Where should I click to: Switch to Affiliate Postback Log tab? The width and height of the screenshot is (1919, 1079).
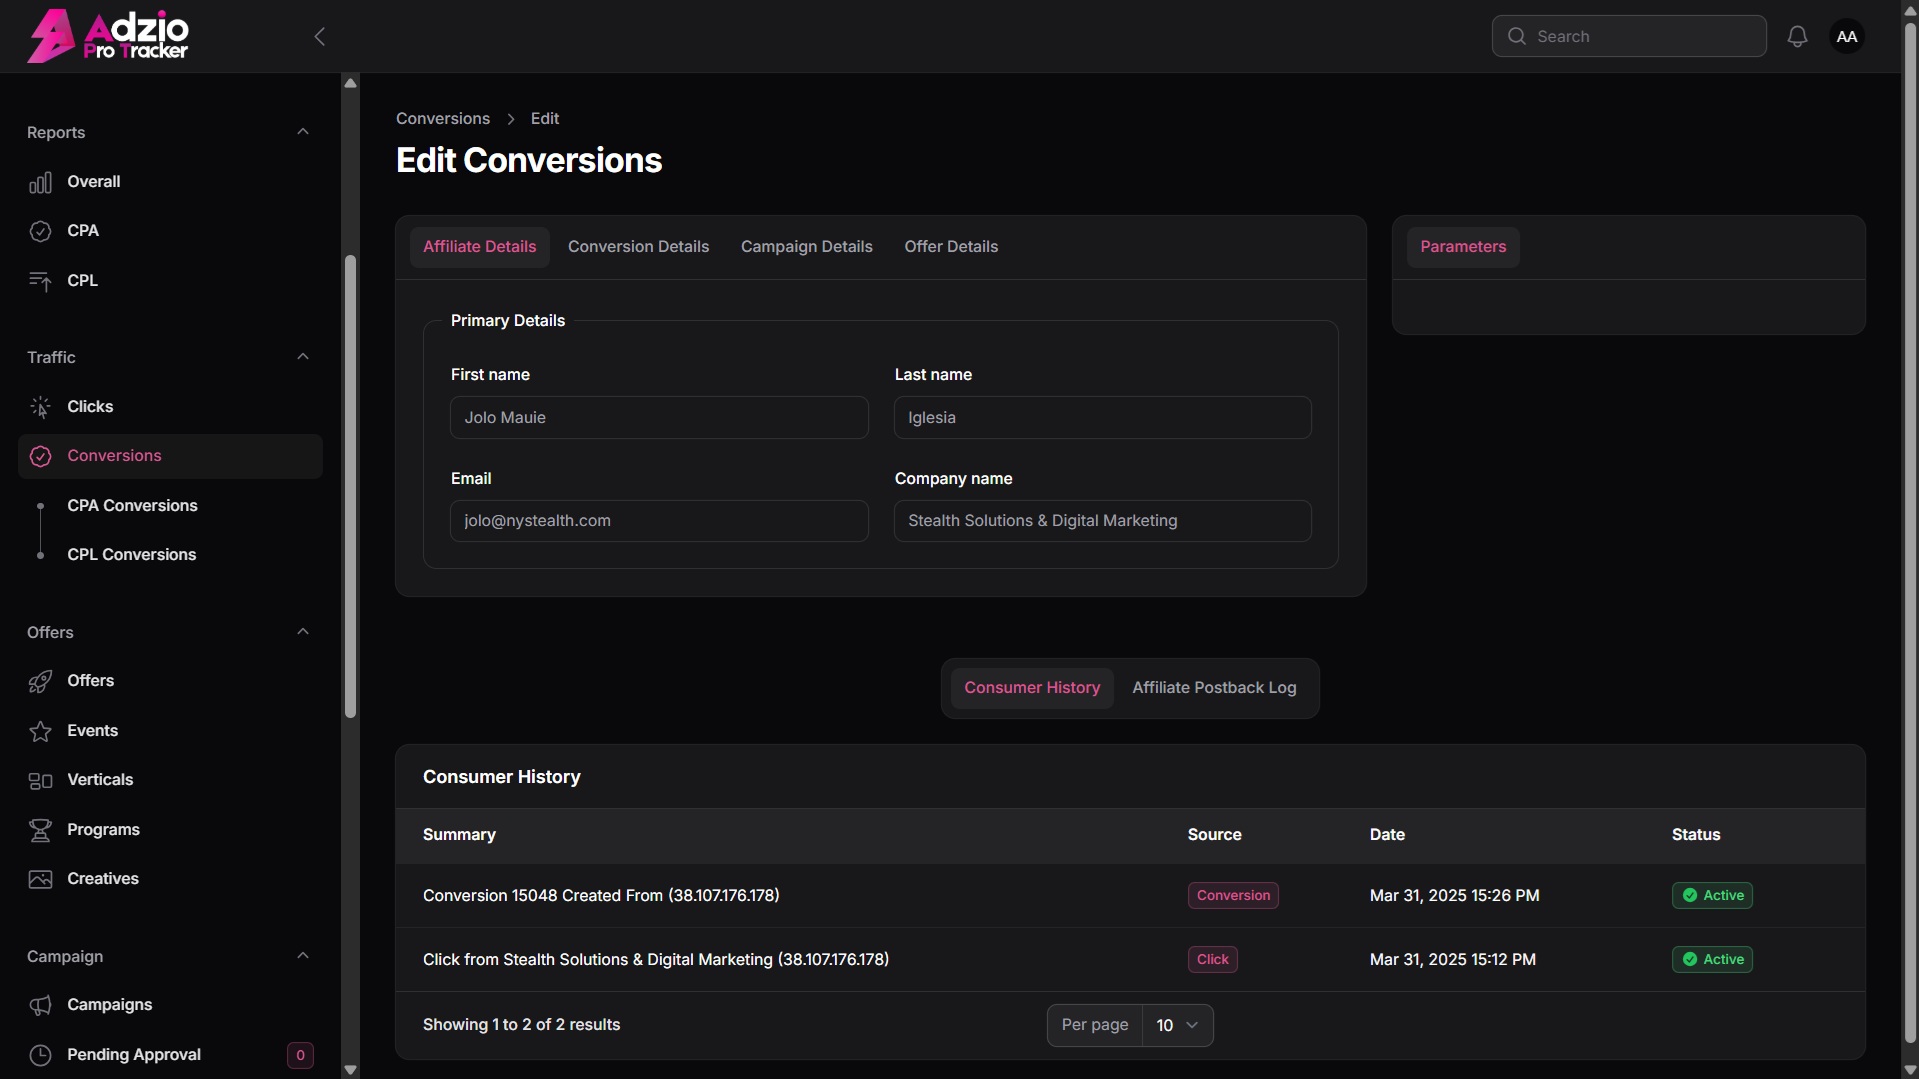[1214, 688]
